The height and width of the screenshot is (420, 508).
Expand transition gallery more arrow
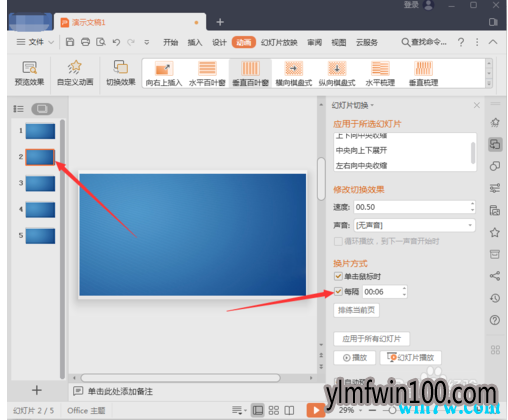pyautogui.click(x=489, y=84)
